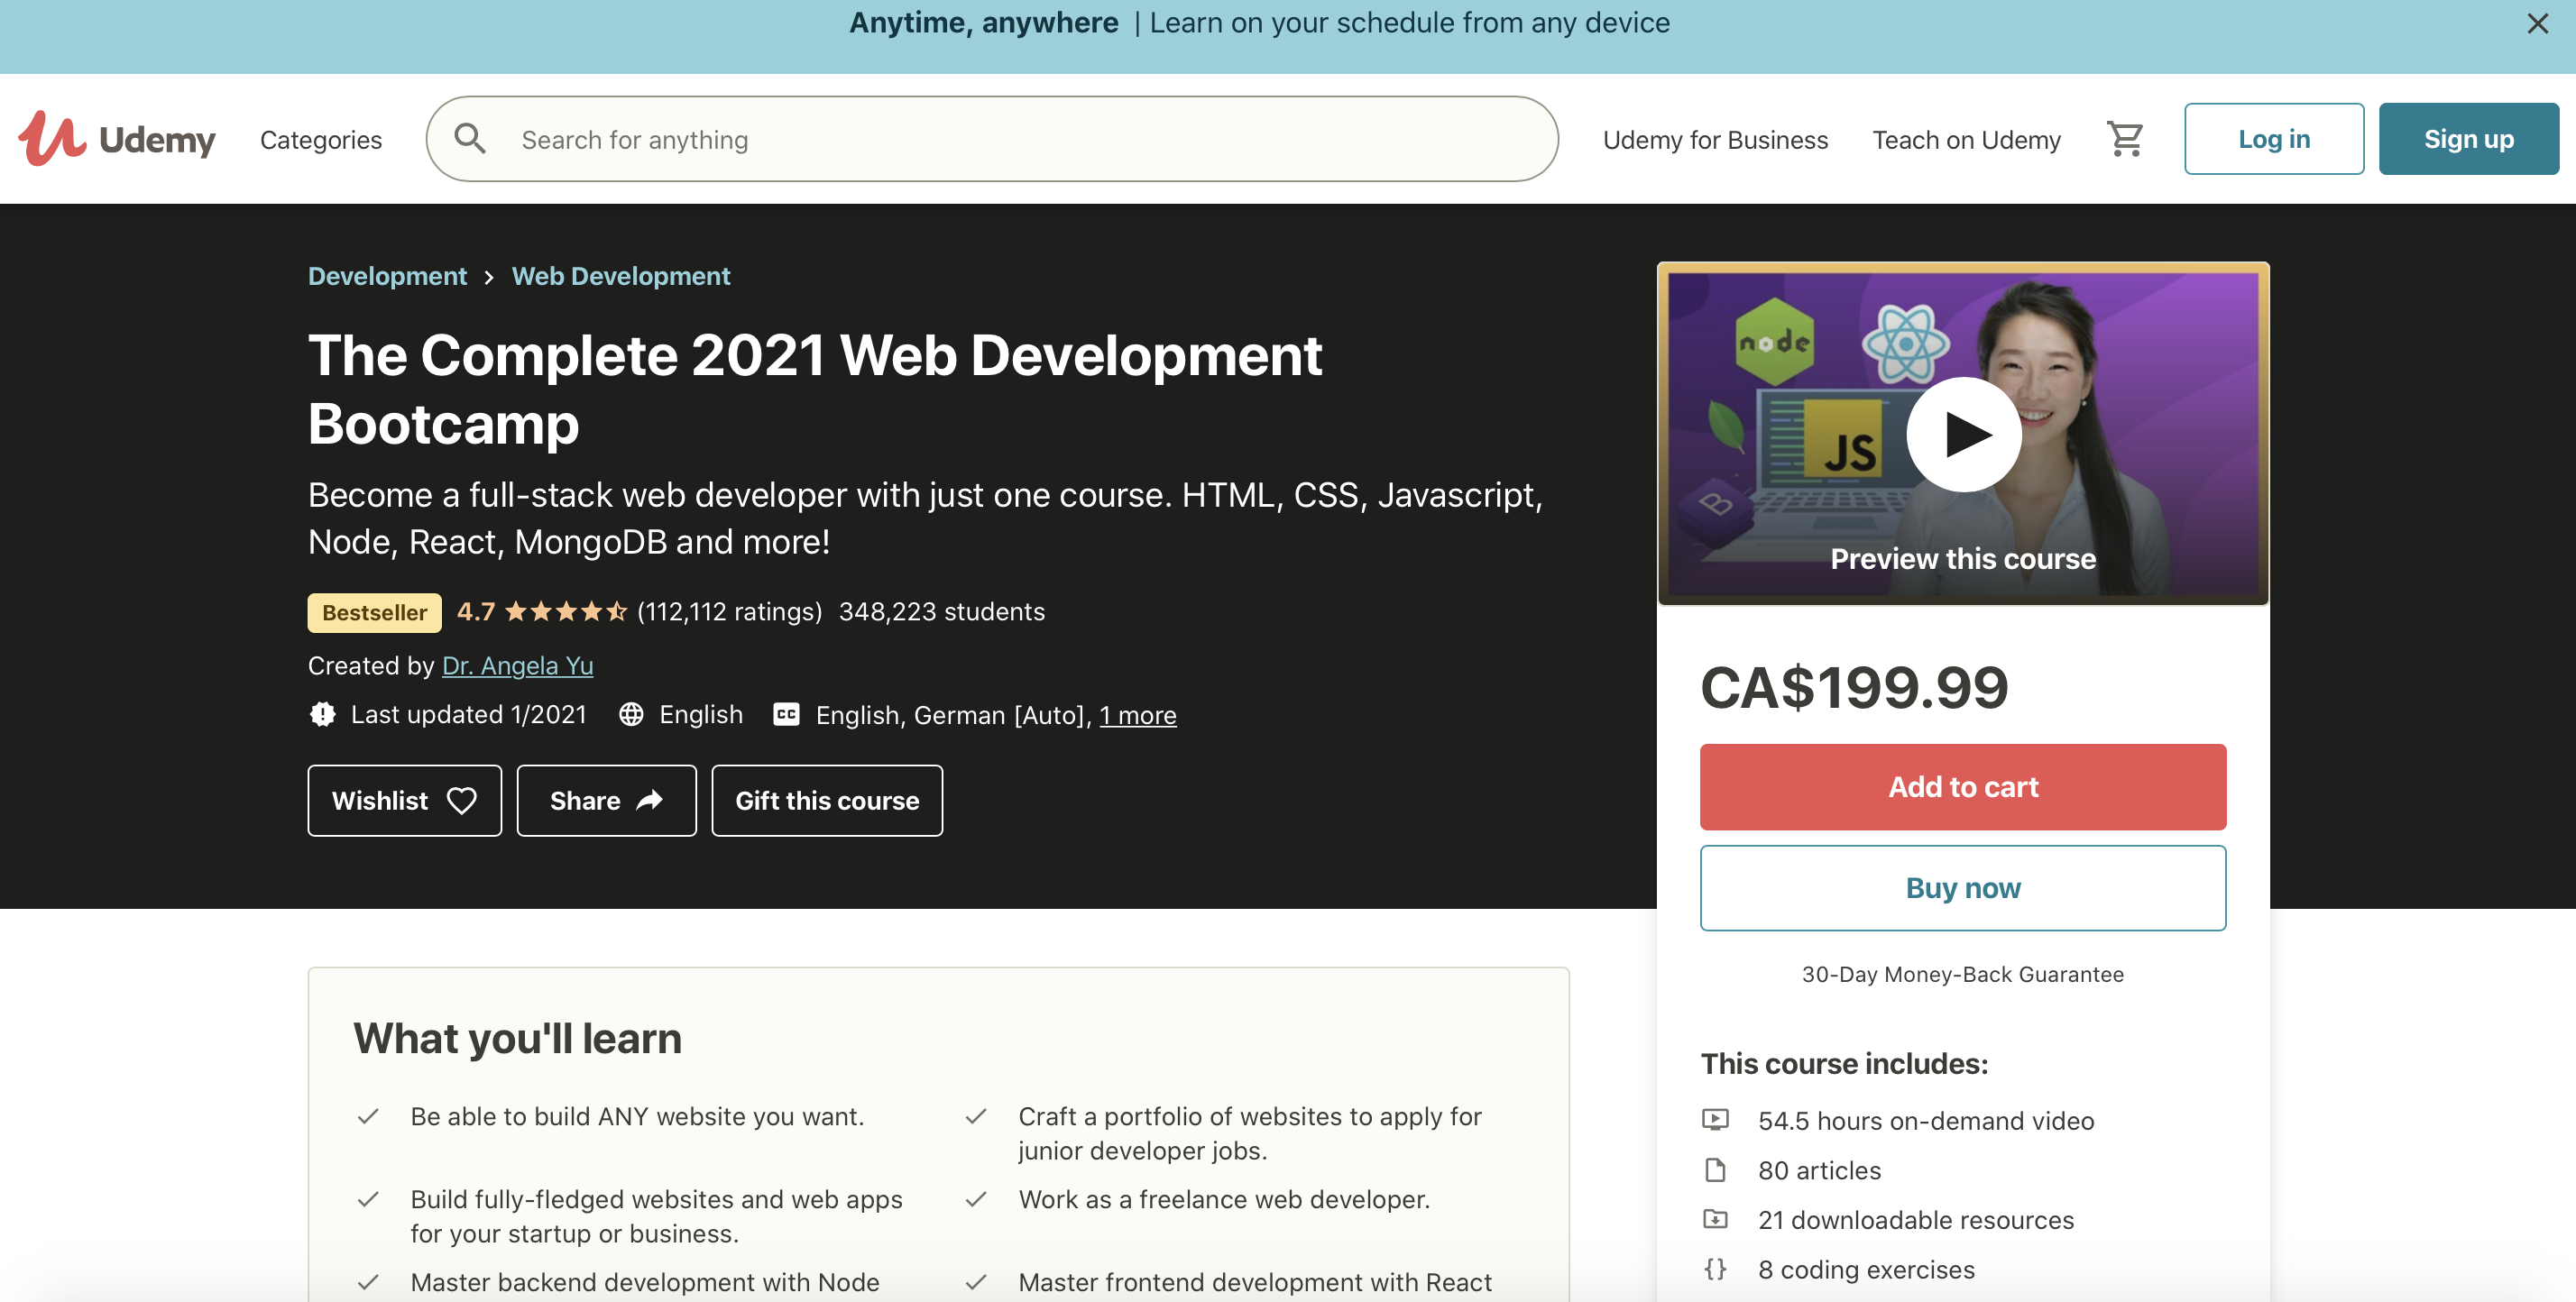Click the Log in button
This screenshot has width=2576, height=1302.
2273,139
